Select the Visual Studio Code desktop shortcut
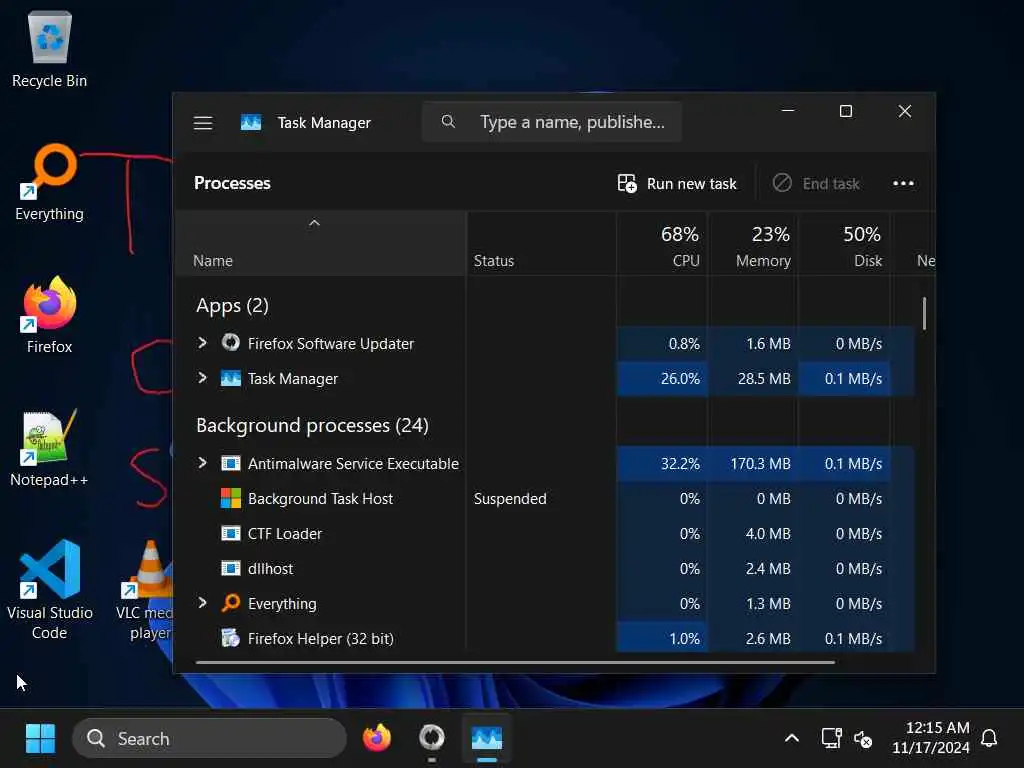This screenshot has width=1024, height=768. coord(50,590)
